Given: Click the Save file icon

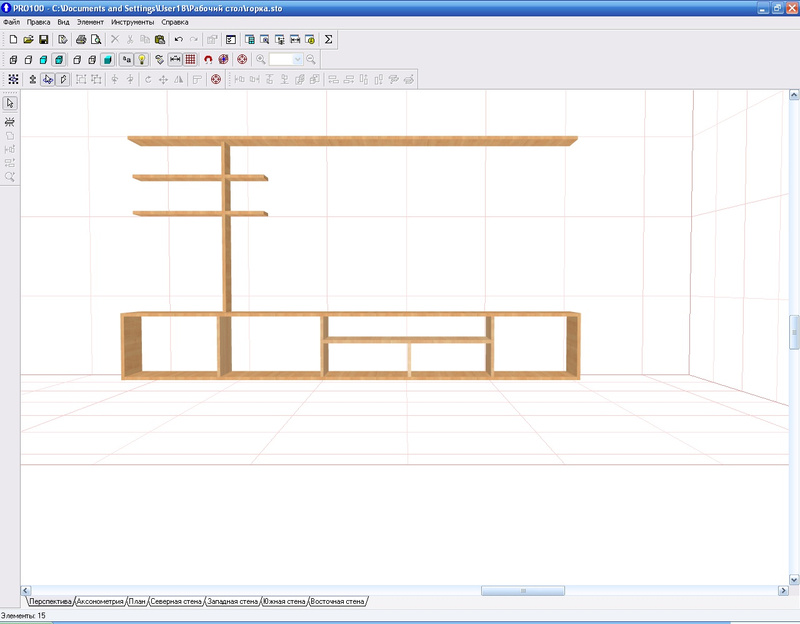Looking at the screenshot, I should coord(44,40).
